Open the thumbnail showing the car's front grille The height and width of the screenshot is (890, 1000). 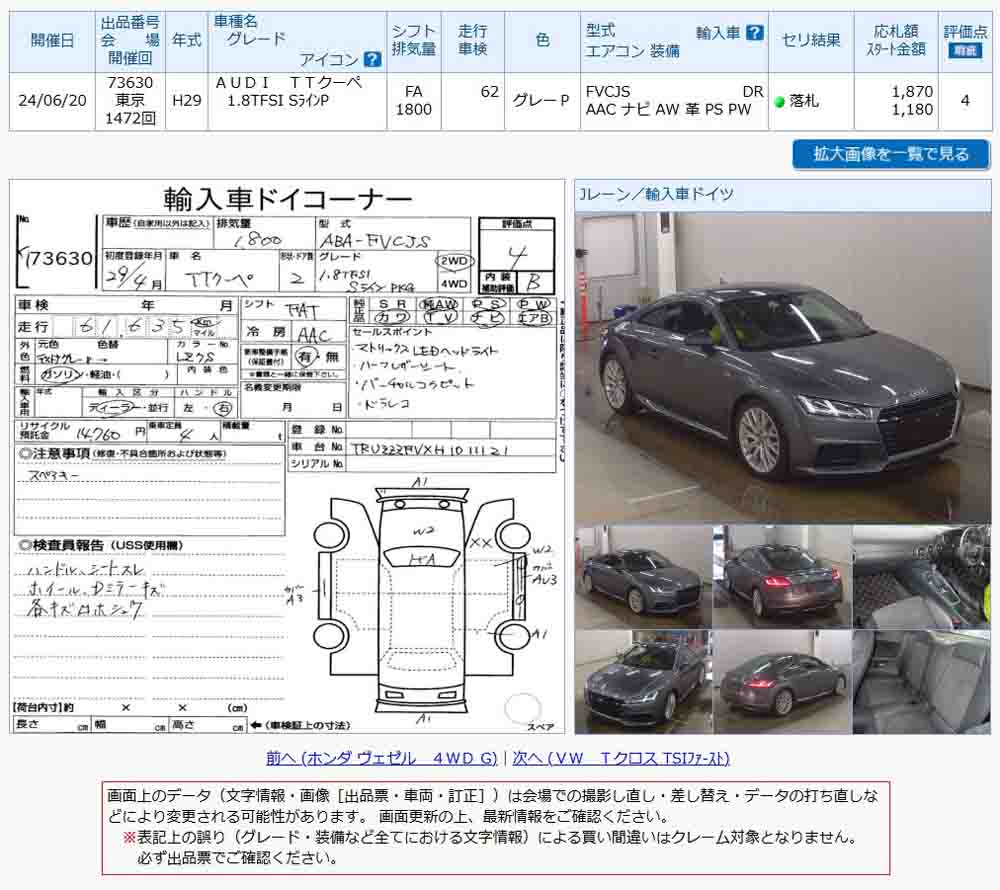click(x=643, y=682)
